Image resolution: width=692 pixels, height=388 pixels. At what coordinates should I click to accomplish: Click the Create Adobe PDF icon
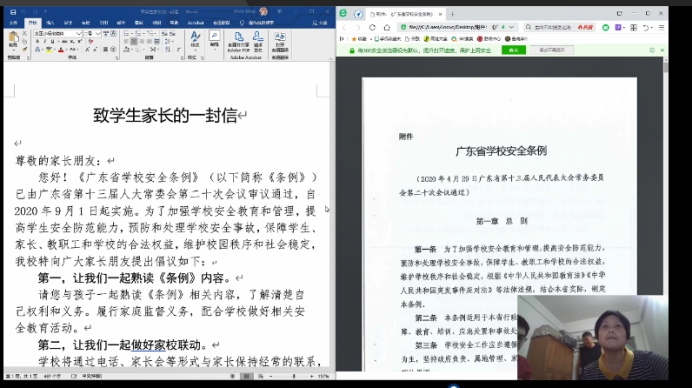click(x=239, y=41)
